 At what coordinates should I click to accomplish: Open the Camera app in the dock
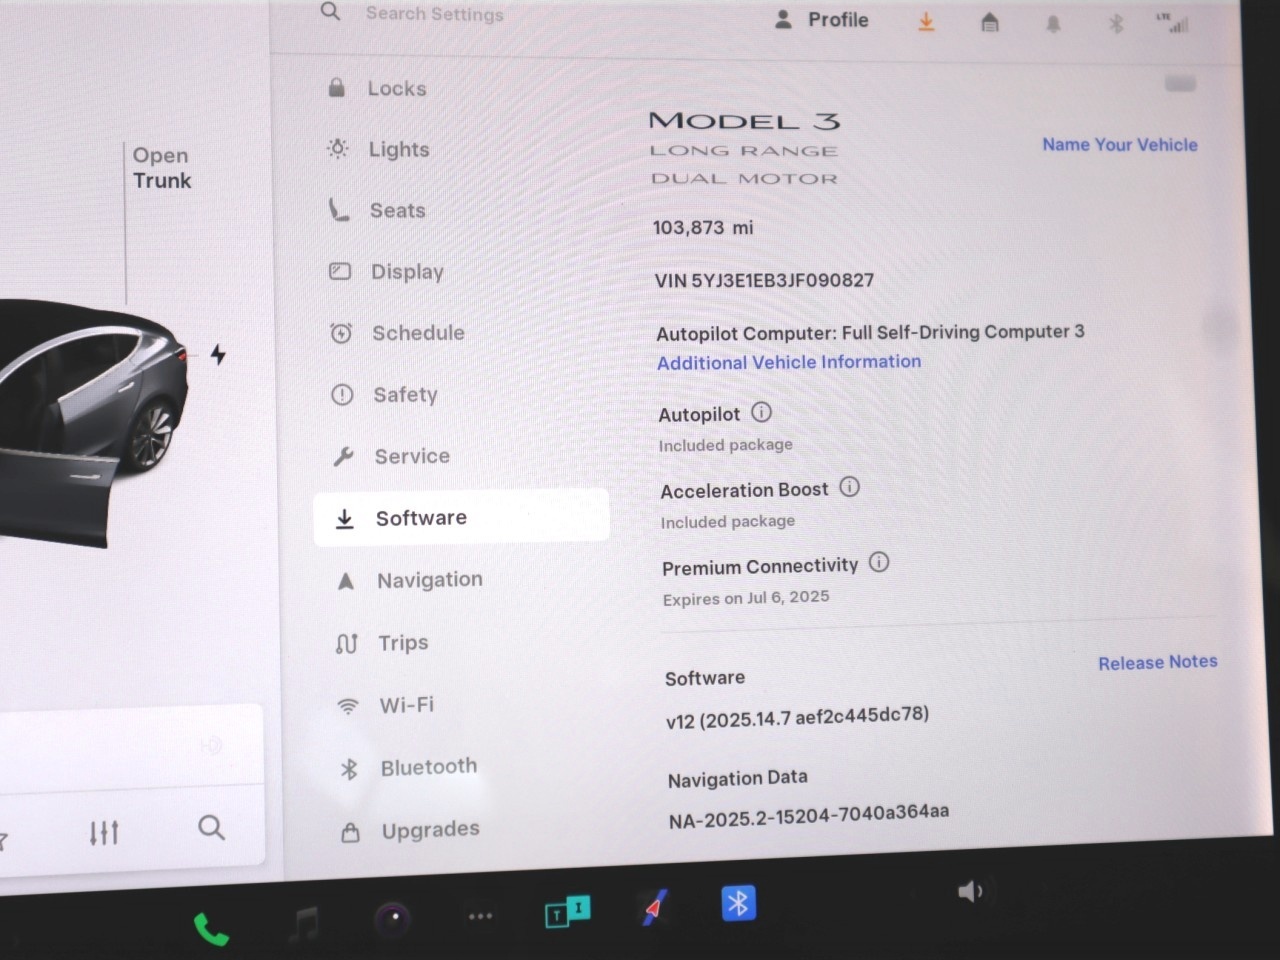[x=393, y=918]
